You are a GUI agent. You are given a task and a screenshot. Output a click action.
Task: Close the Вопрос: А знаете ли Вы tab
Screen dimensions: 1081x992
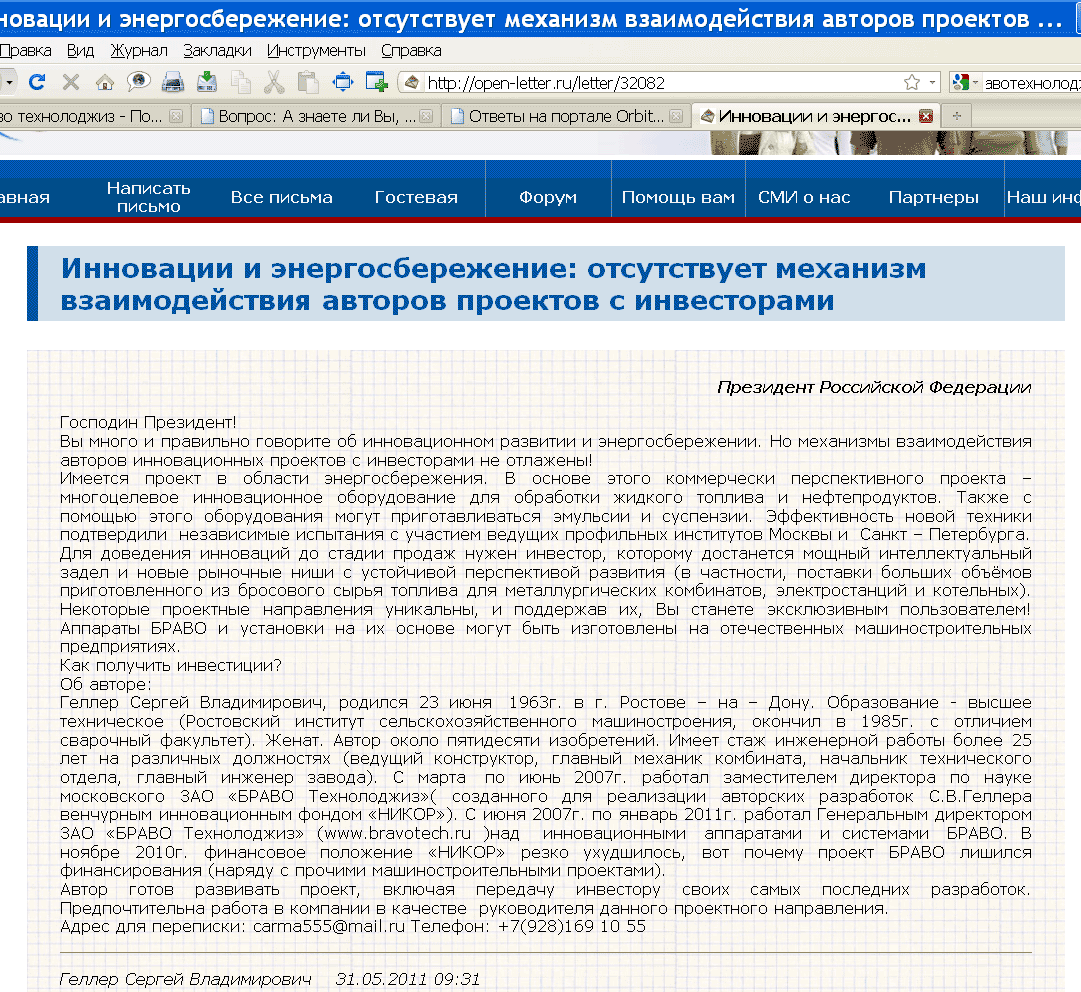pos(427,117)
